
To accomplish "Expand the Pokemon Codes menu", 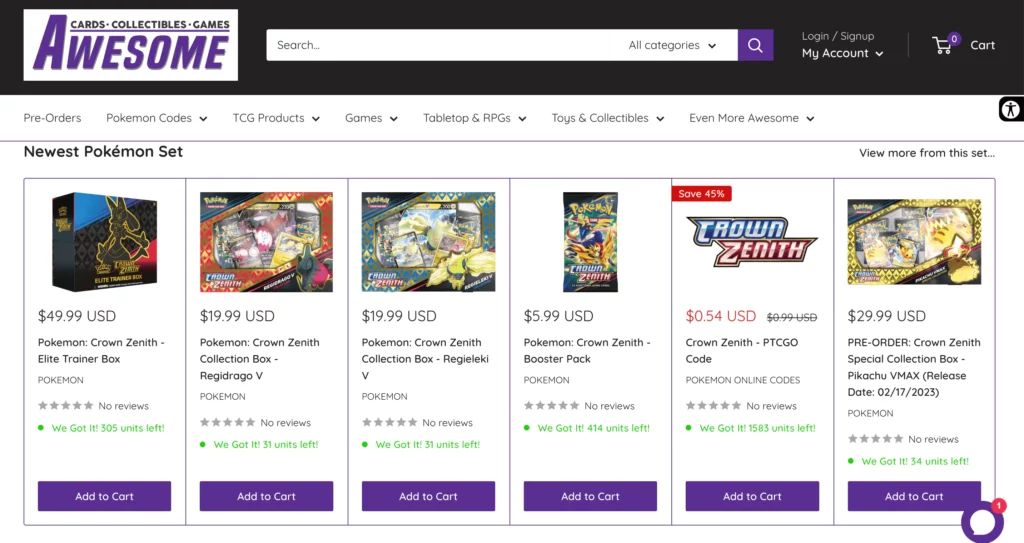I will (157, 118).
